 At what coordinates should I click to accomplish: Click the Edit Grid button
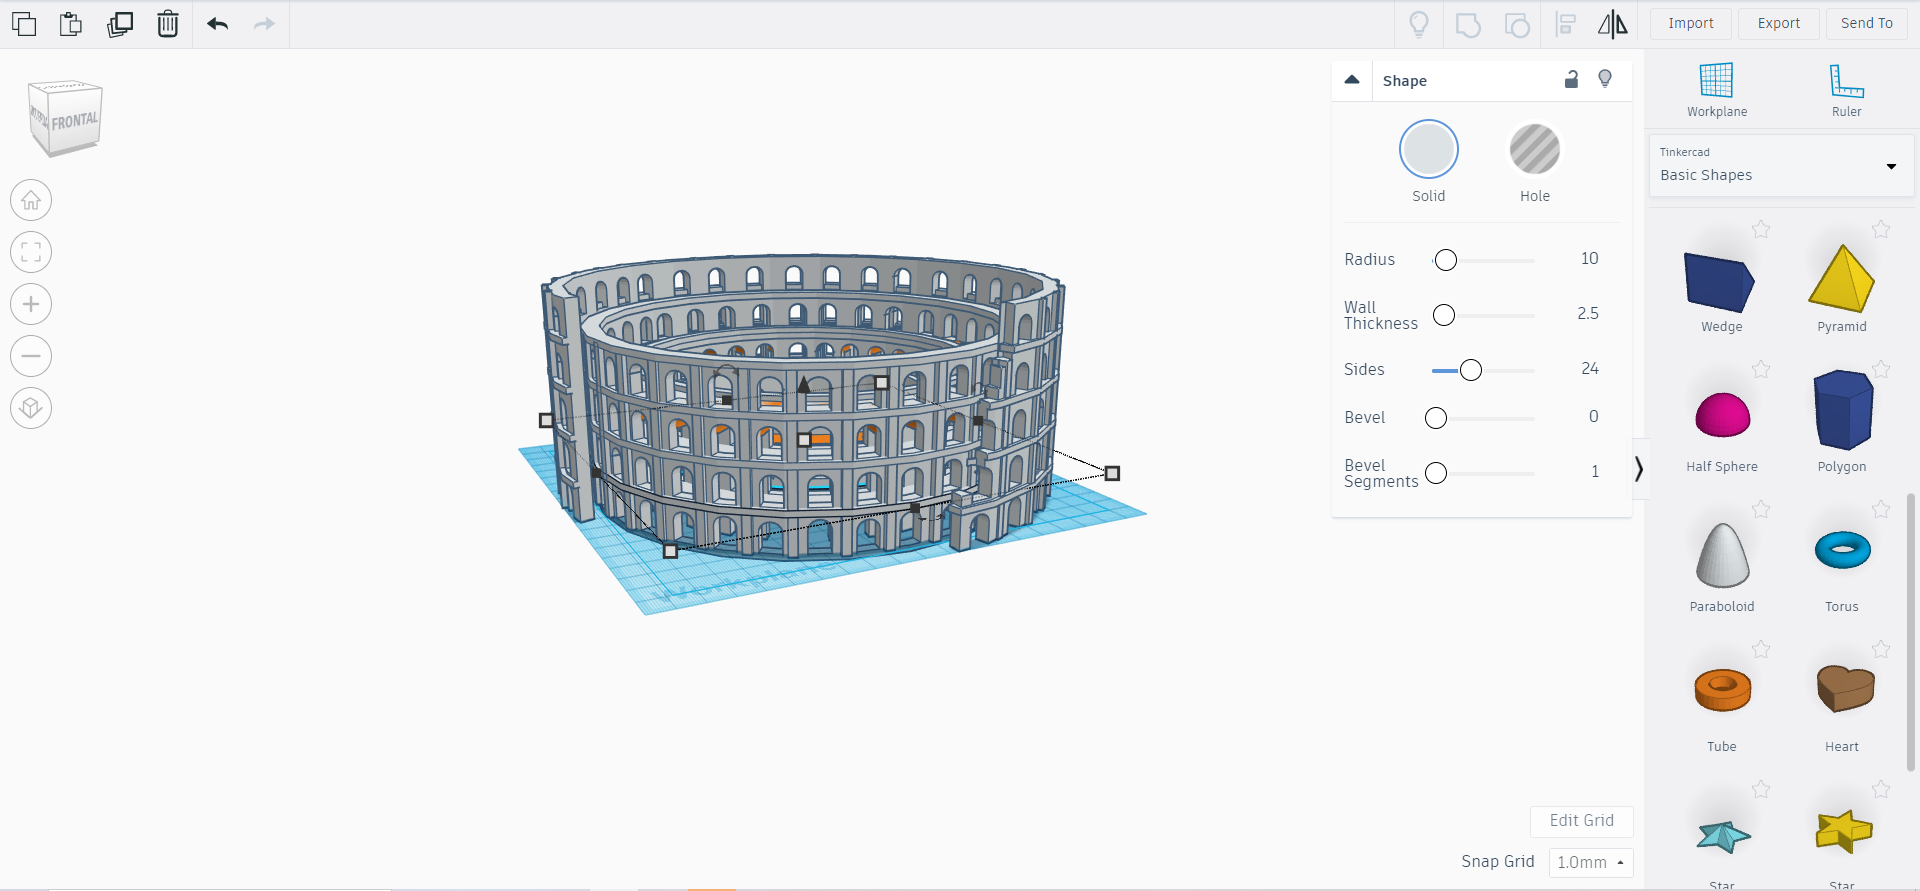pos(1582,821)
